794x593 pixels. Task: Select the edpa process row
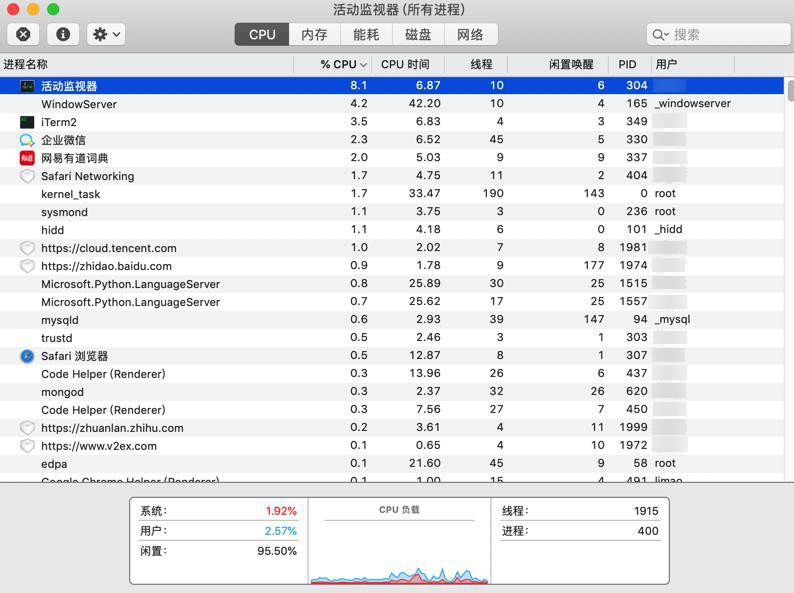click(392, 464)
